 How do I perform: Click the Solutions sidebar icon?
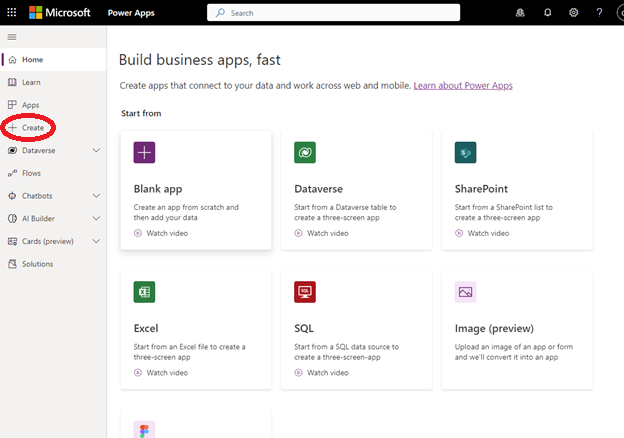(12, 264)
